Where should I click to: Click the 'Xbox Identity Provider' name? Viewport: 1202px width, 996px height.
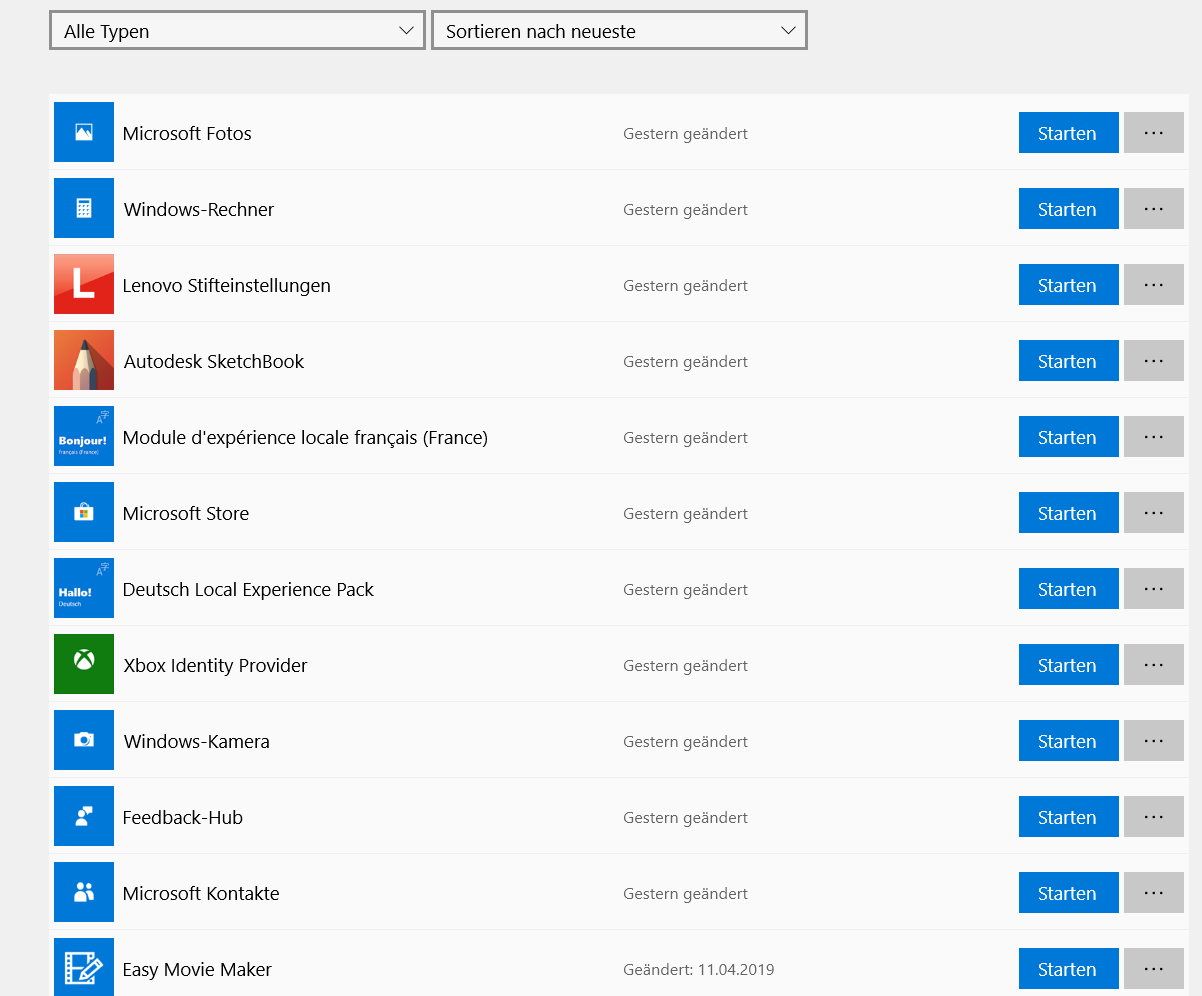215,665
